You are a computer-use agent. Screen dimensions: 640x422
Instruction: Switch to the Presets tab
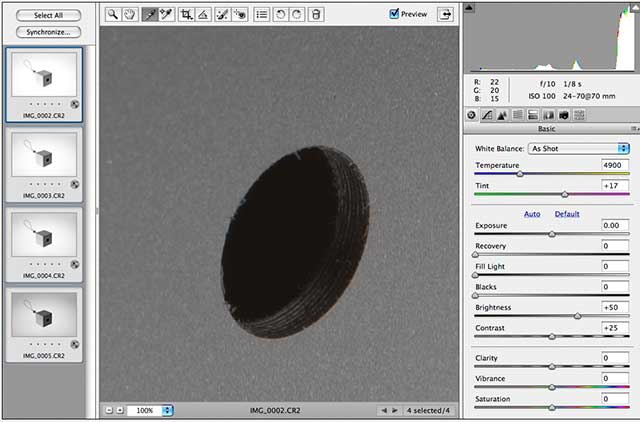pos(579,115)
